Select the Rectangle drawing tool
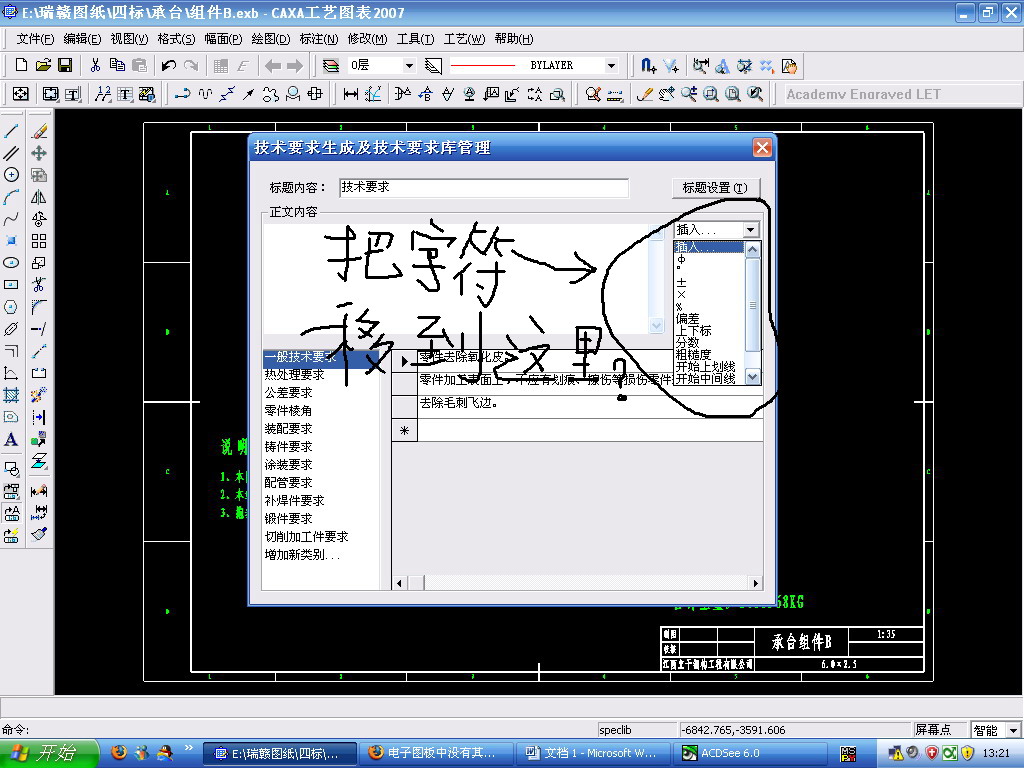Image resolution: width=1024 pixels, height=768 pixels. 11,285
